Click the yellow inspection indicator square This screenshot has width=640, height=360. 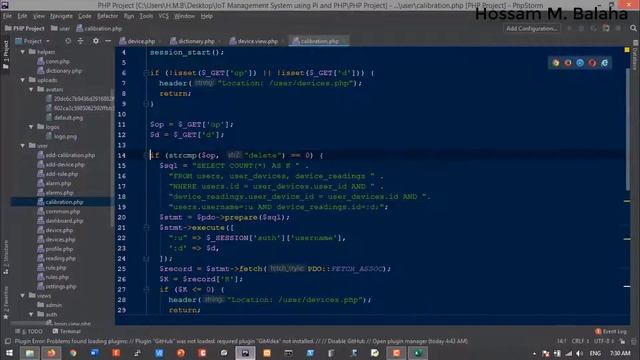[627, 50]
